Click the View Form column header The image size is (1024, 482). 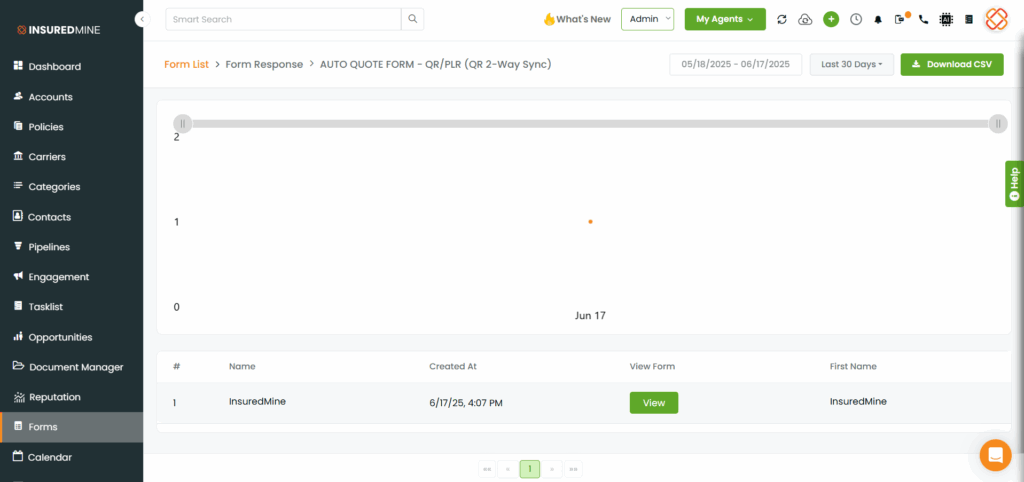click(x=652, y=366)
